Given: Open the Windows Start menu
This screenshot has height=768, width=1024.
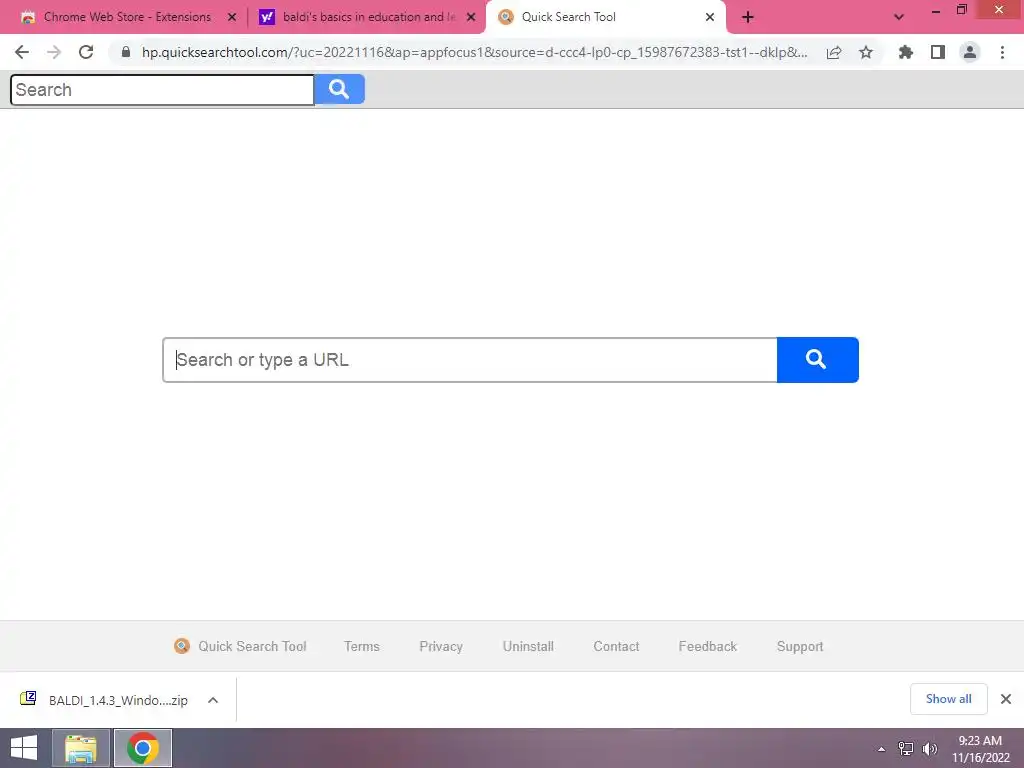Looking at the screenshot, I should [24, 748].
